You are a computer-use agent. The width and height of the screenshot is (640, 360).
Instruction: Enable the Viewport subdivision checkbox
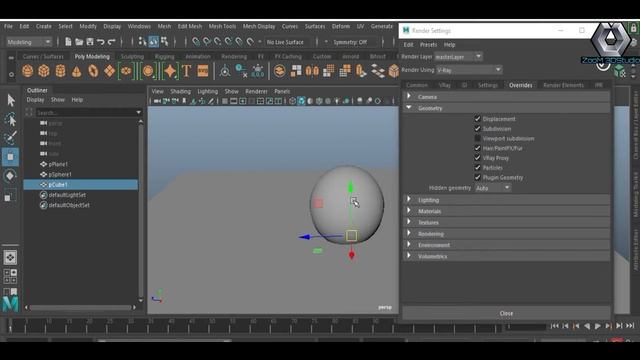pos(477,138)
